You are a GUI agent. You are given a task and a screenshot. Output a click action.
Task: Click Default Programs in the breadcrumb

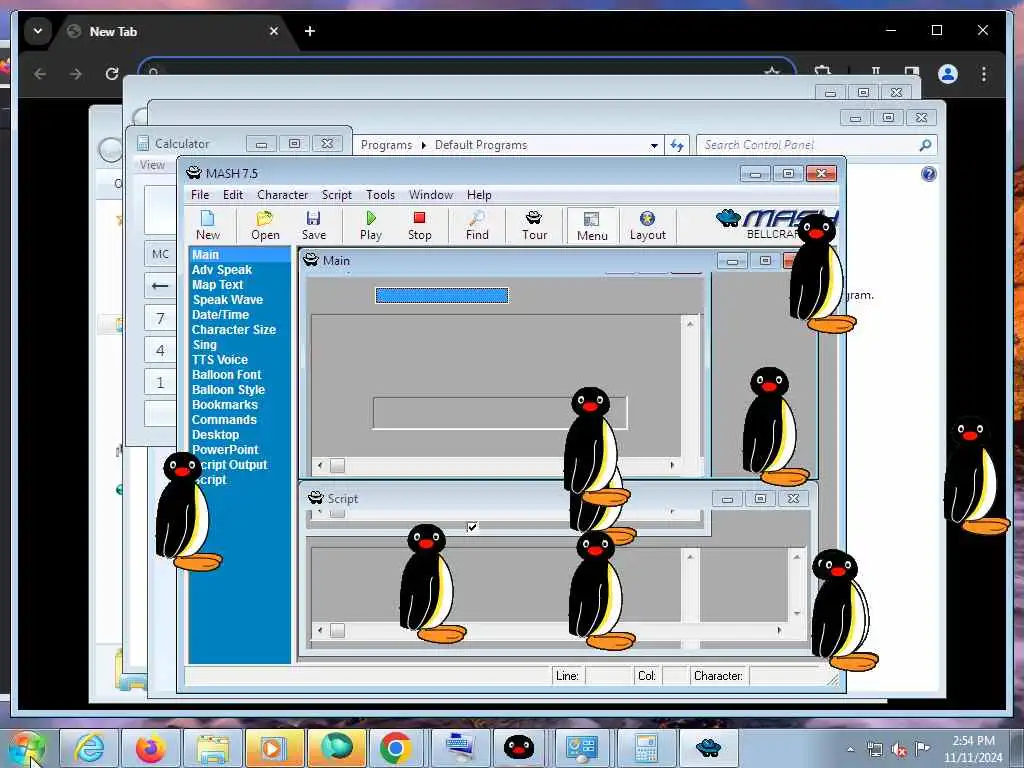pos(481,145)
